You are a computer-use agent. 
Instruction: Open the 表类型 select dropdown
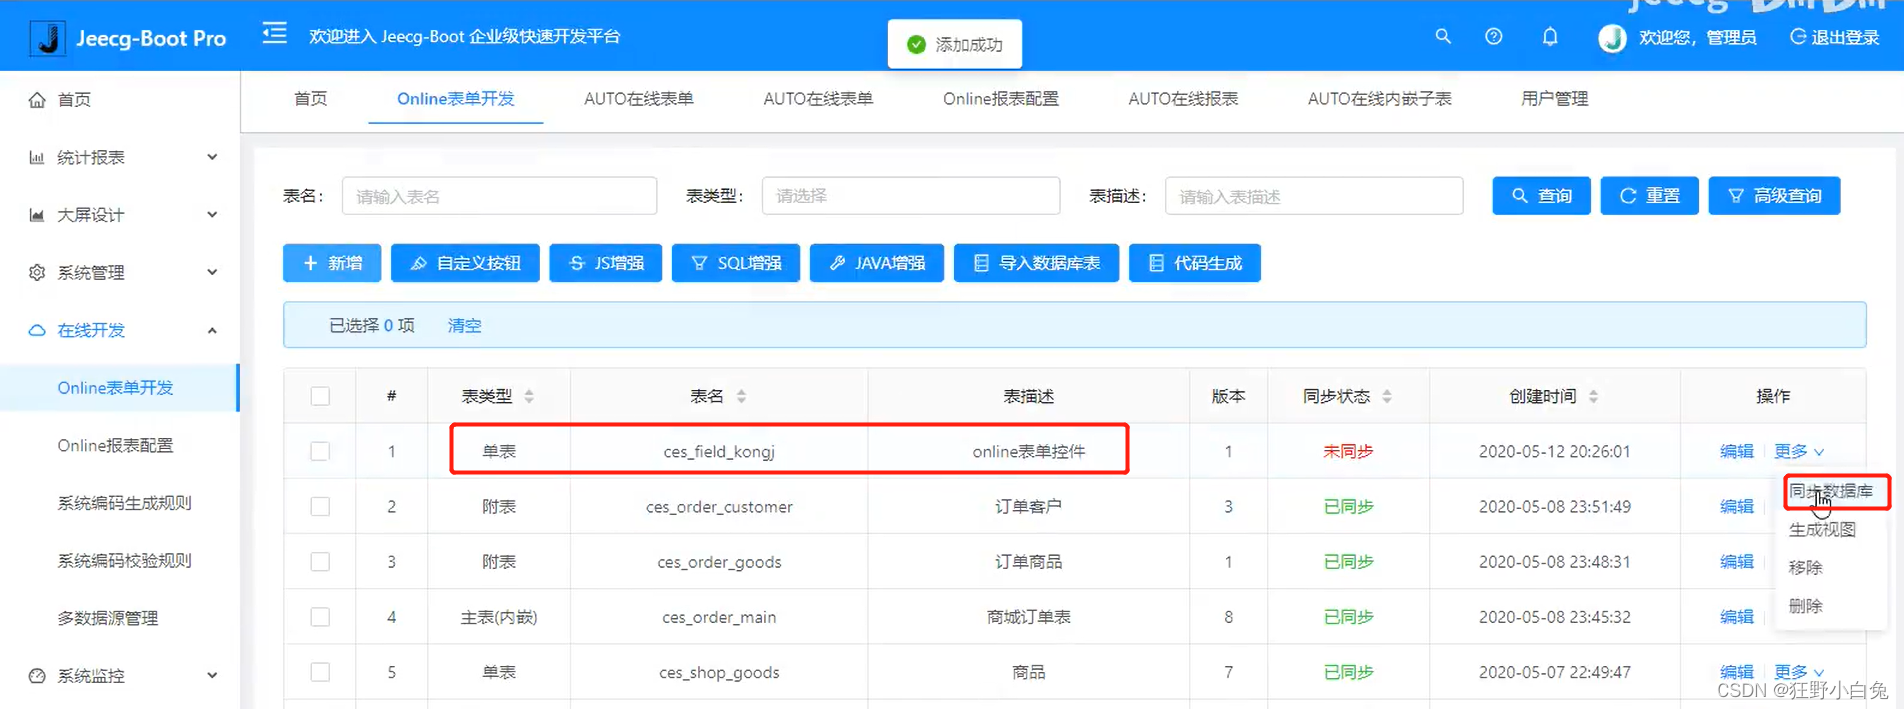pos(911,196)
